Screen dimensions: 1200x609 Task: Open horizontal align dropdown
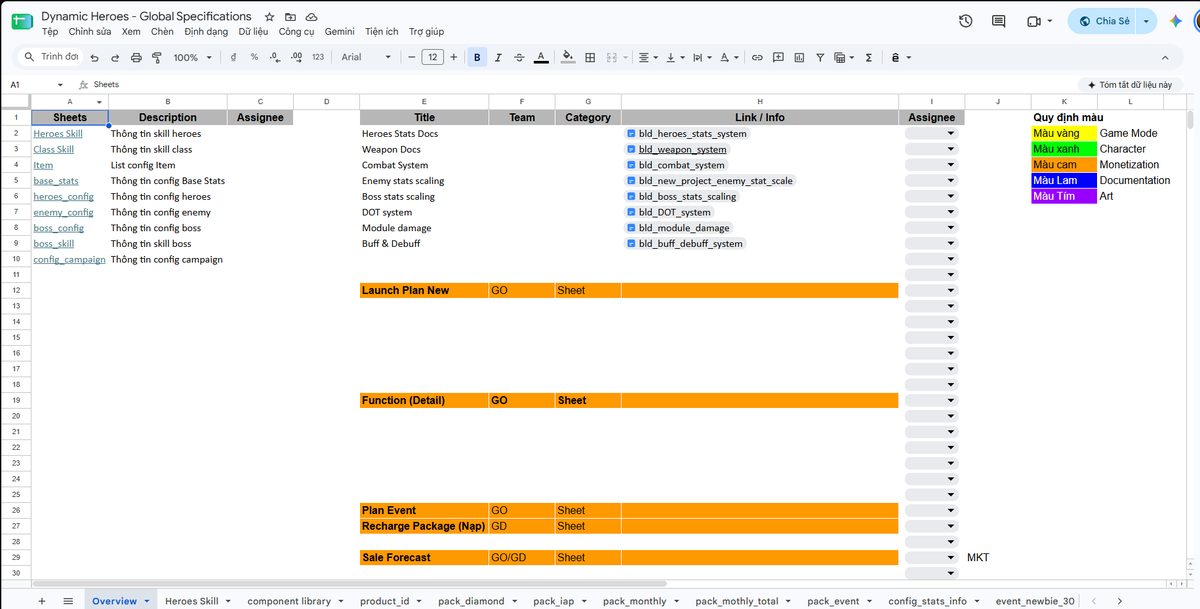pos(647,58)
